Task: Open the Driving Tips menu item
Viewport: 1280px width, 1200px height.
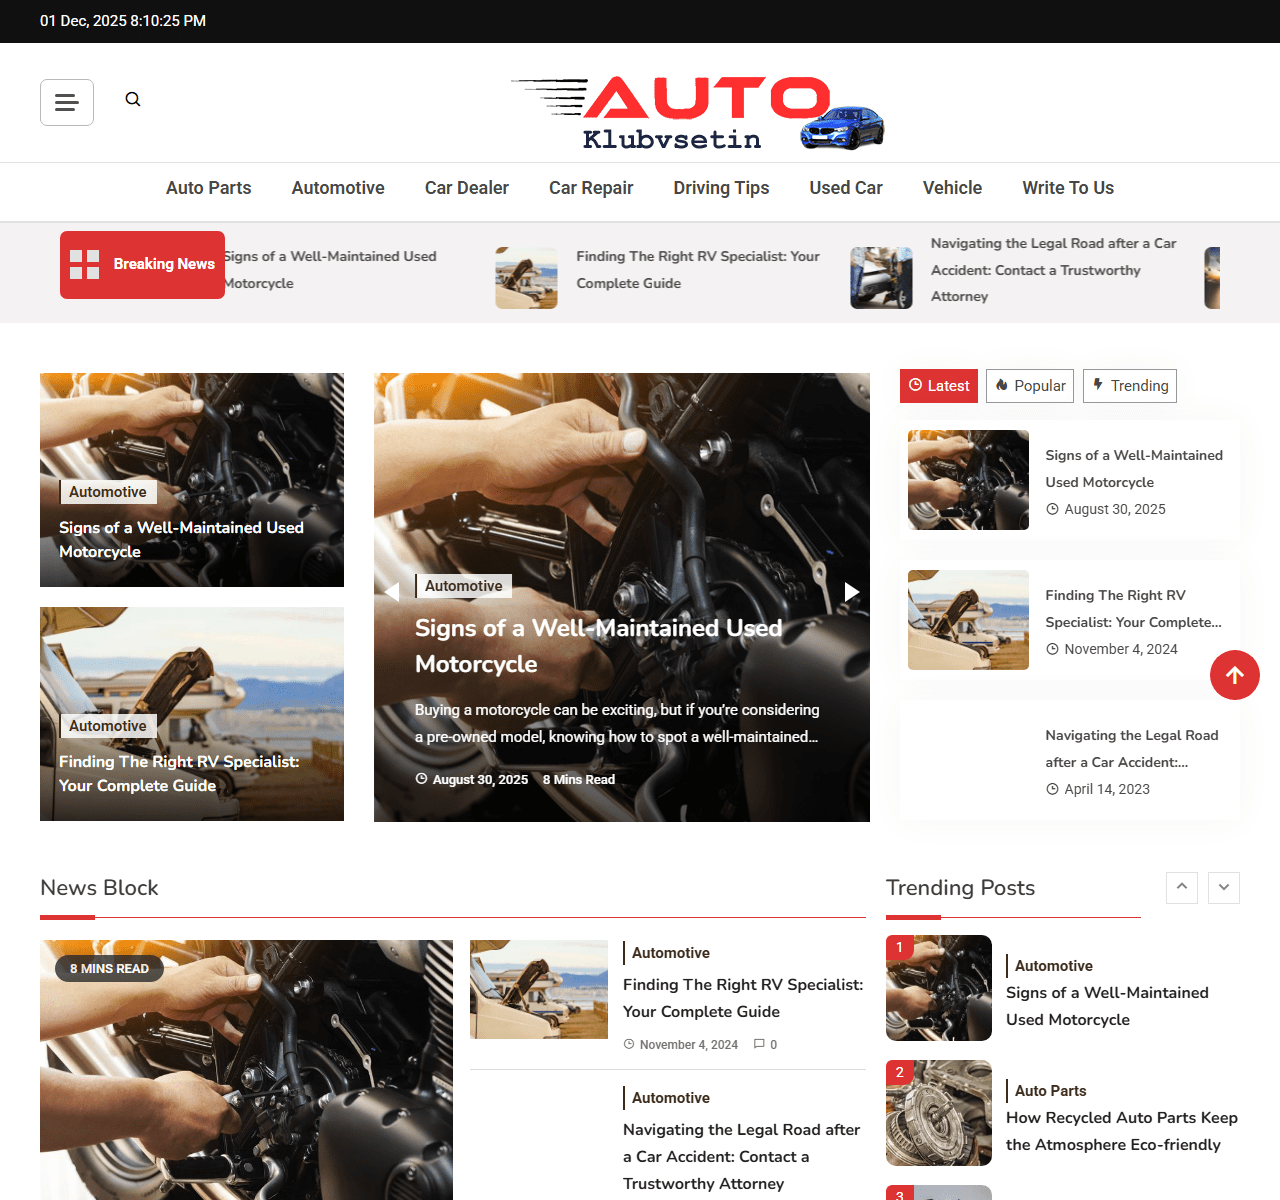Action: click(x=721, y=188)
